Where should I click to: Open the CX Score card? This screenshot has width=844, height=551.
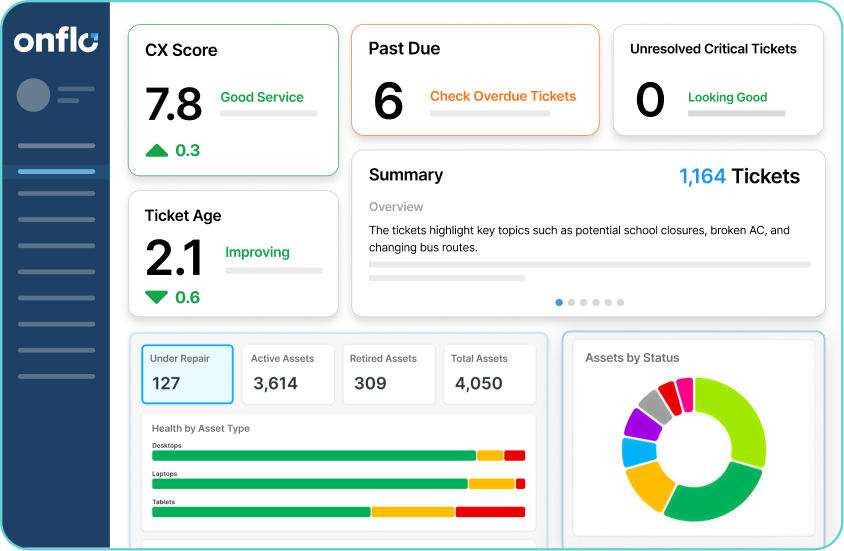(234, 100)
